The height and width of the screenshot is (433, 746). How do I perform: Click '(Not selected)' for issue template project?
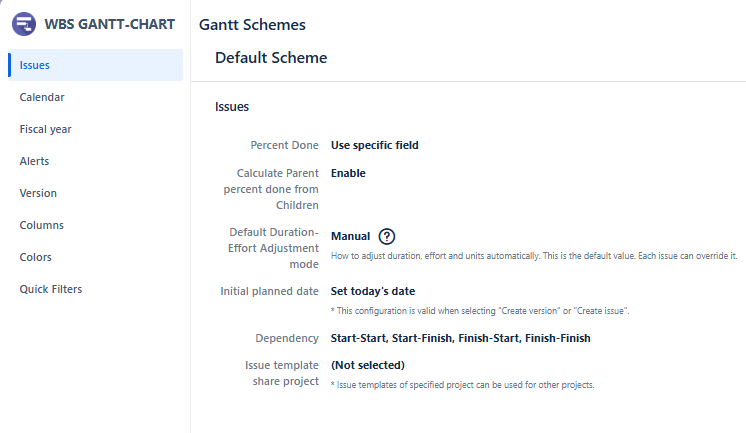368,365
